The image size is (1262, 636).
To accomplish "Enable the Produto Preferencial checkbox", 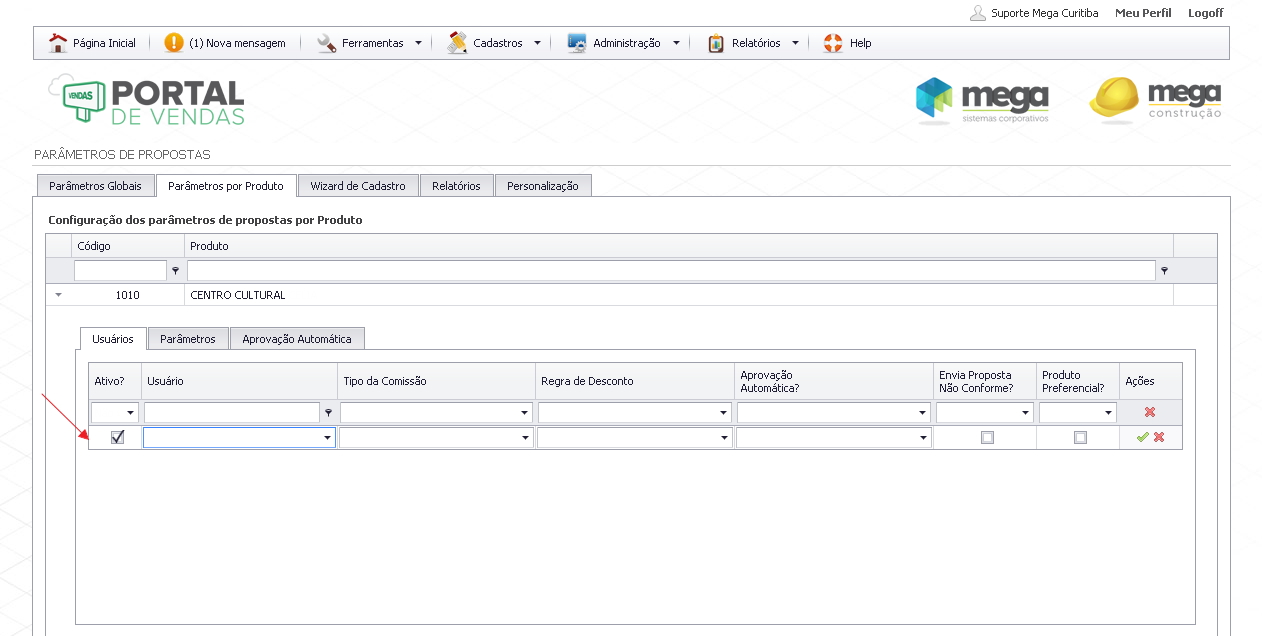I will coord(1080,437).
